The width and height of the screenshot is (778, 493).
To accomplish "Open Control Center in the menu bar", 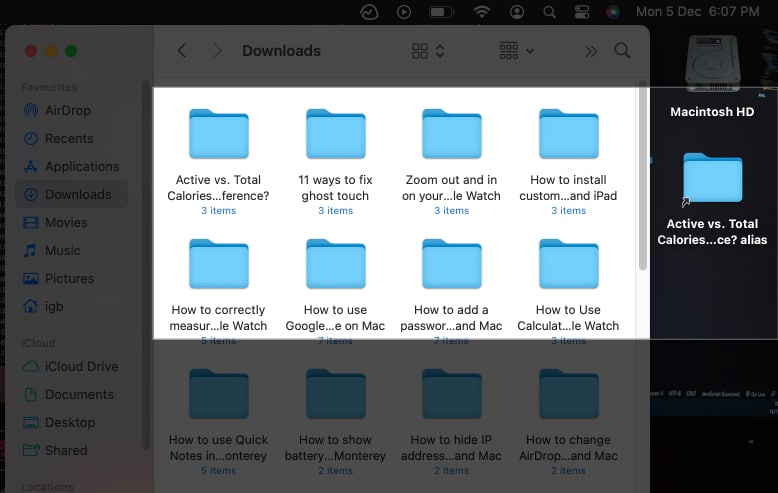I will pyautogui.click(x=583, y=12).
